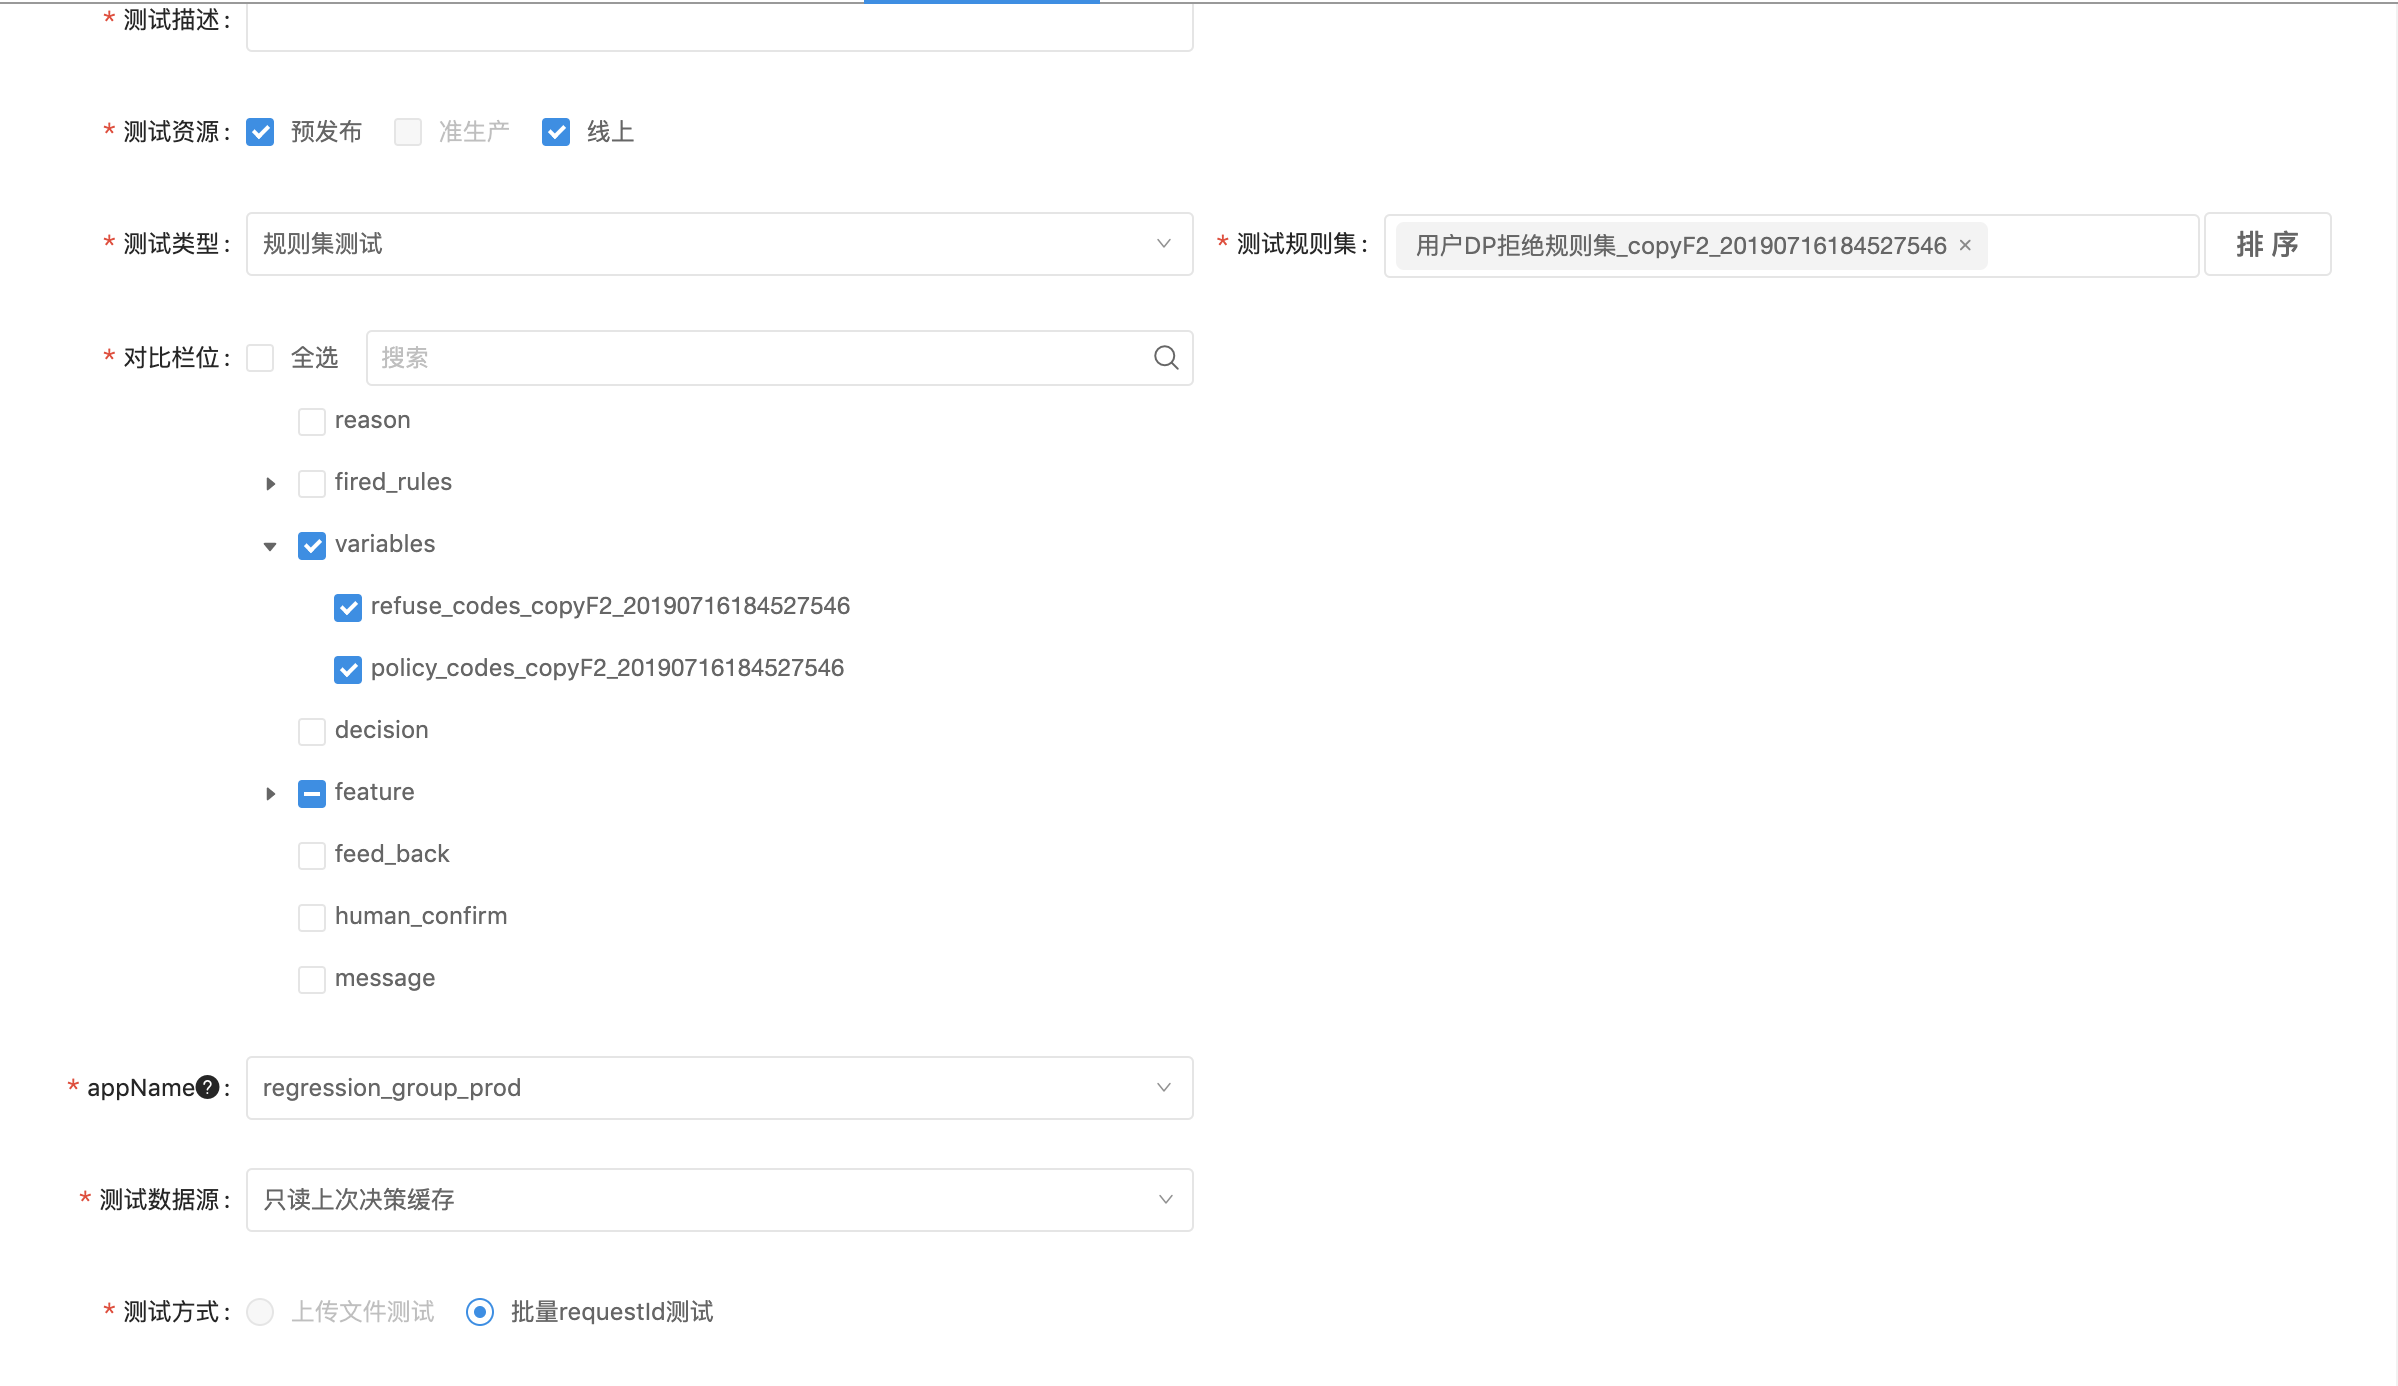Toggle the disabled 准生产 checkbox
2398x1386 pixels.
click(408, 132)
